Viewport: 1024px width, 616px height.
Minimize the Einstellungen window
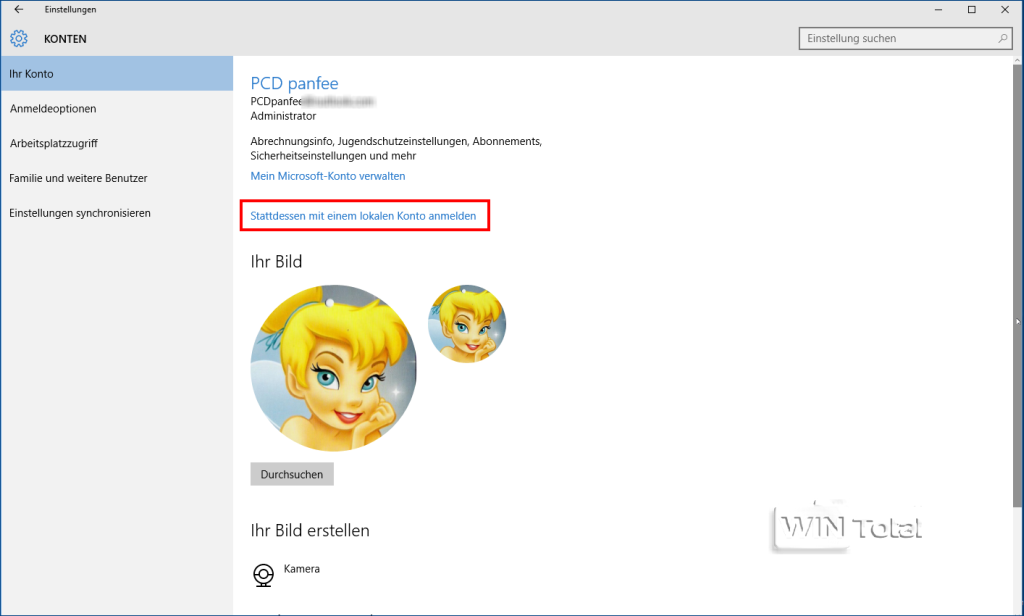(938, 9)
